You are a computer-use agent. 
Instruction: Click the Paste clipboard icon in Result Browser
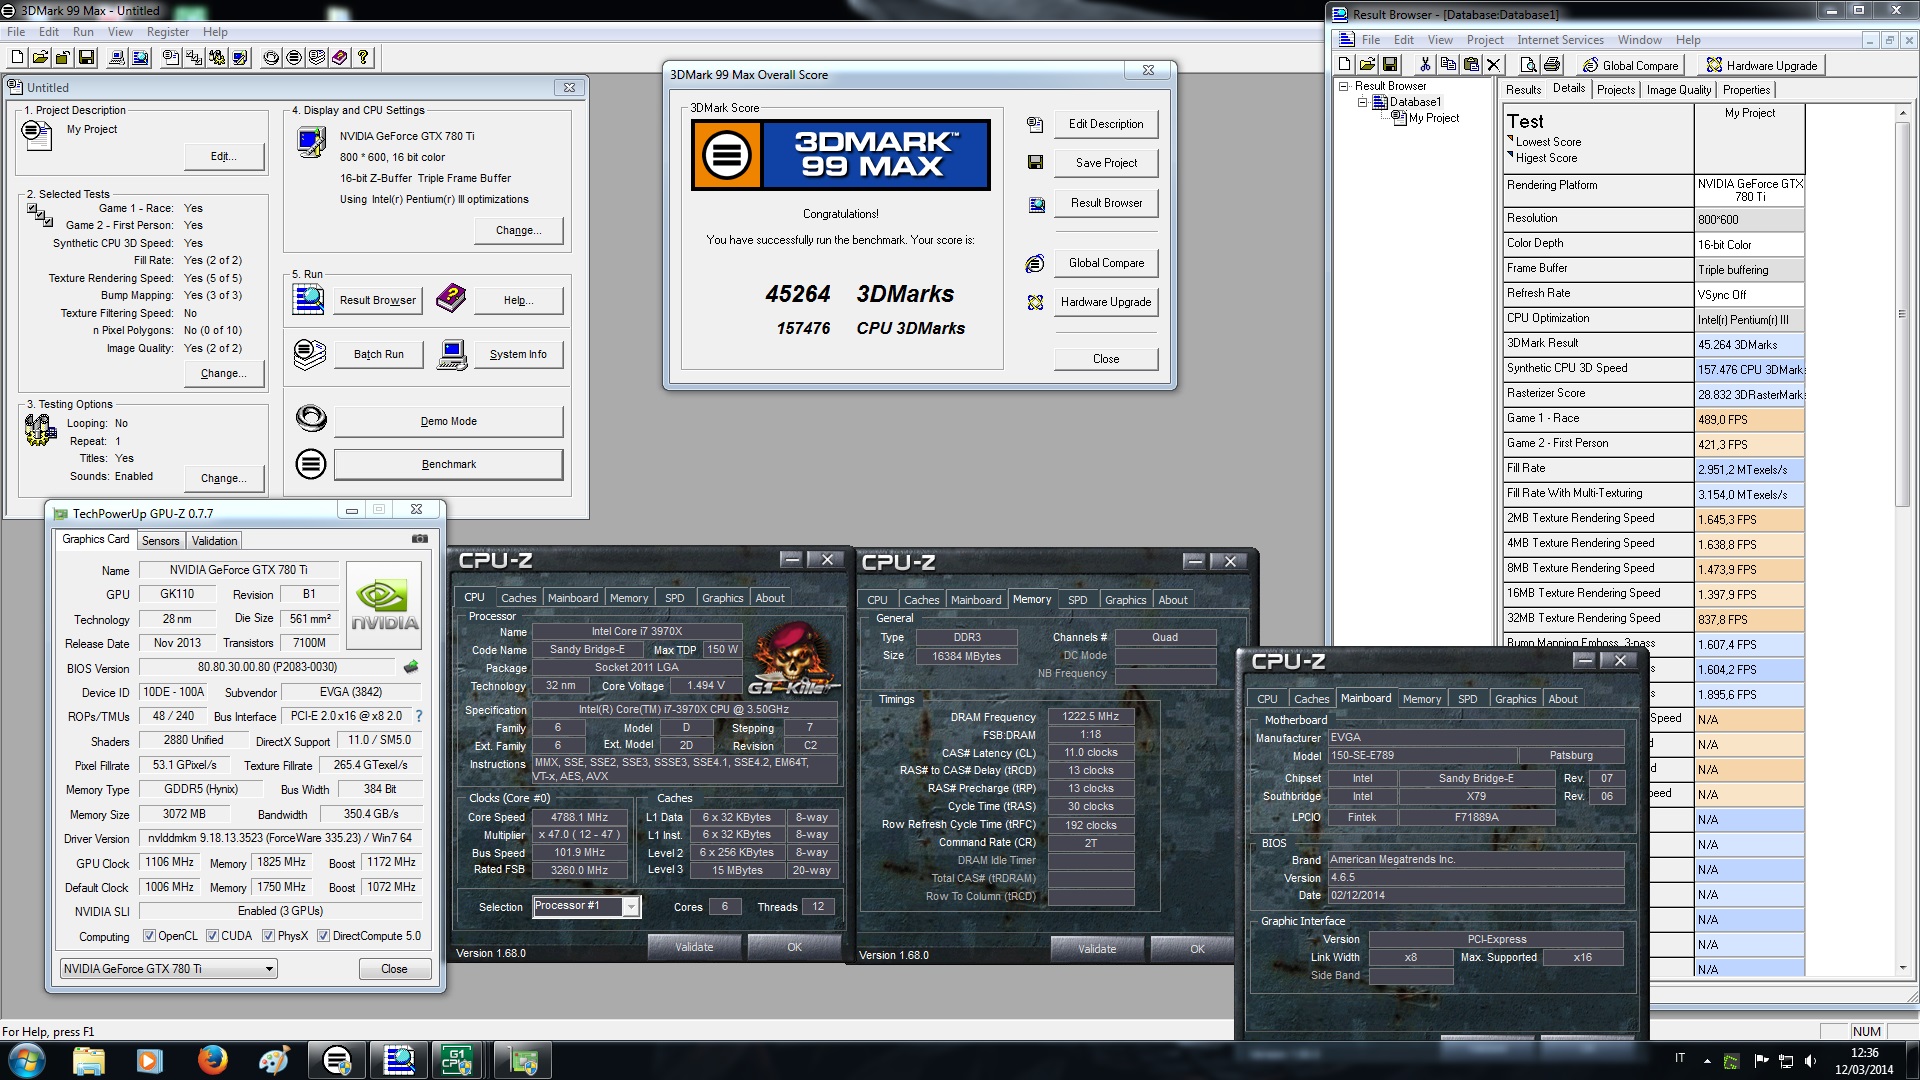pyautogui.click(x=1471, y=65)
